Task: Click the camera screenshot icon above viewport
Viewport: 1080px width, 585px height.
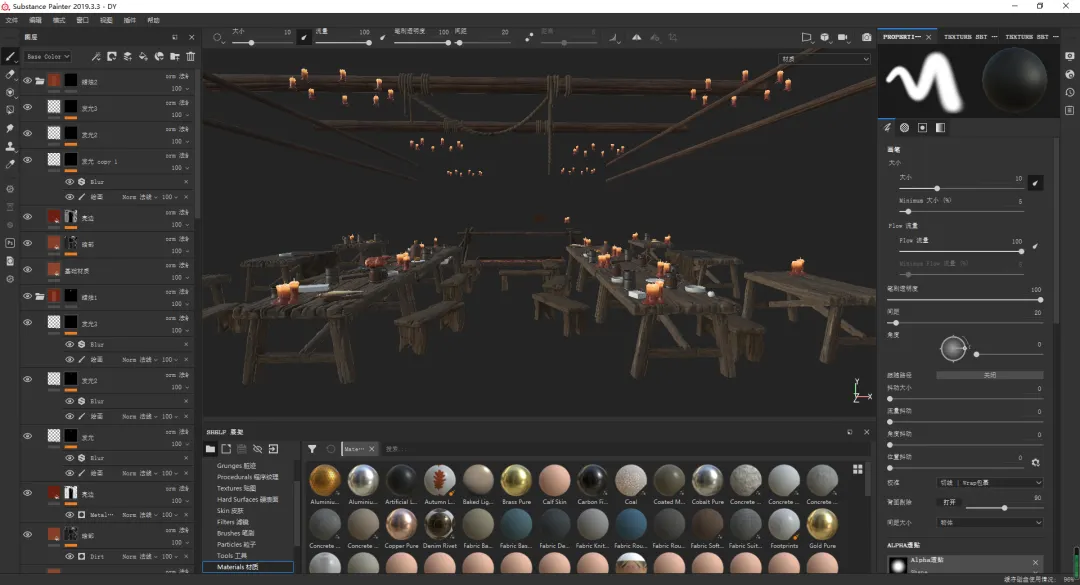Action: [x=866, y=38]
